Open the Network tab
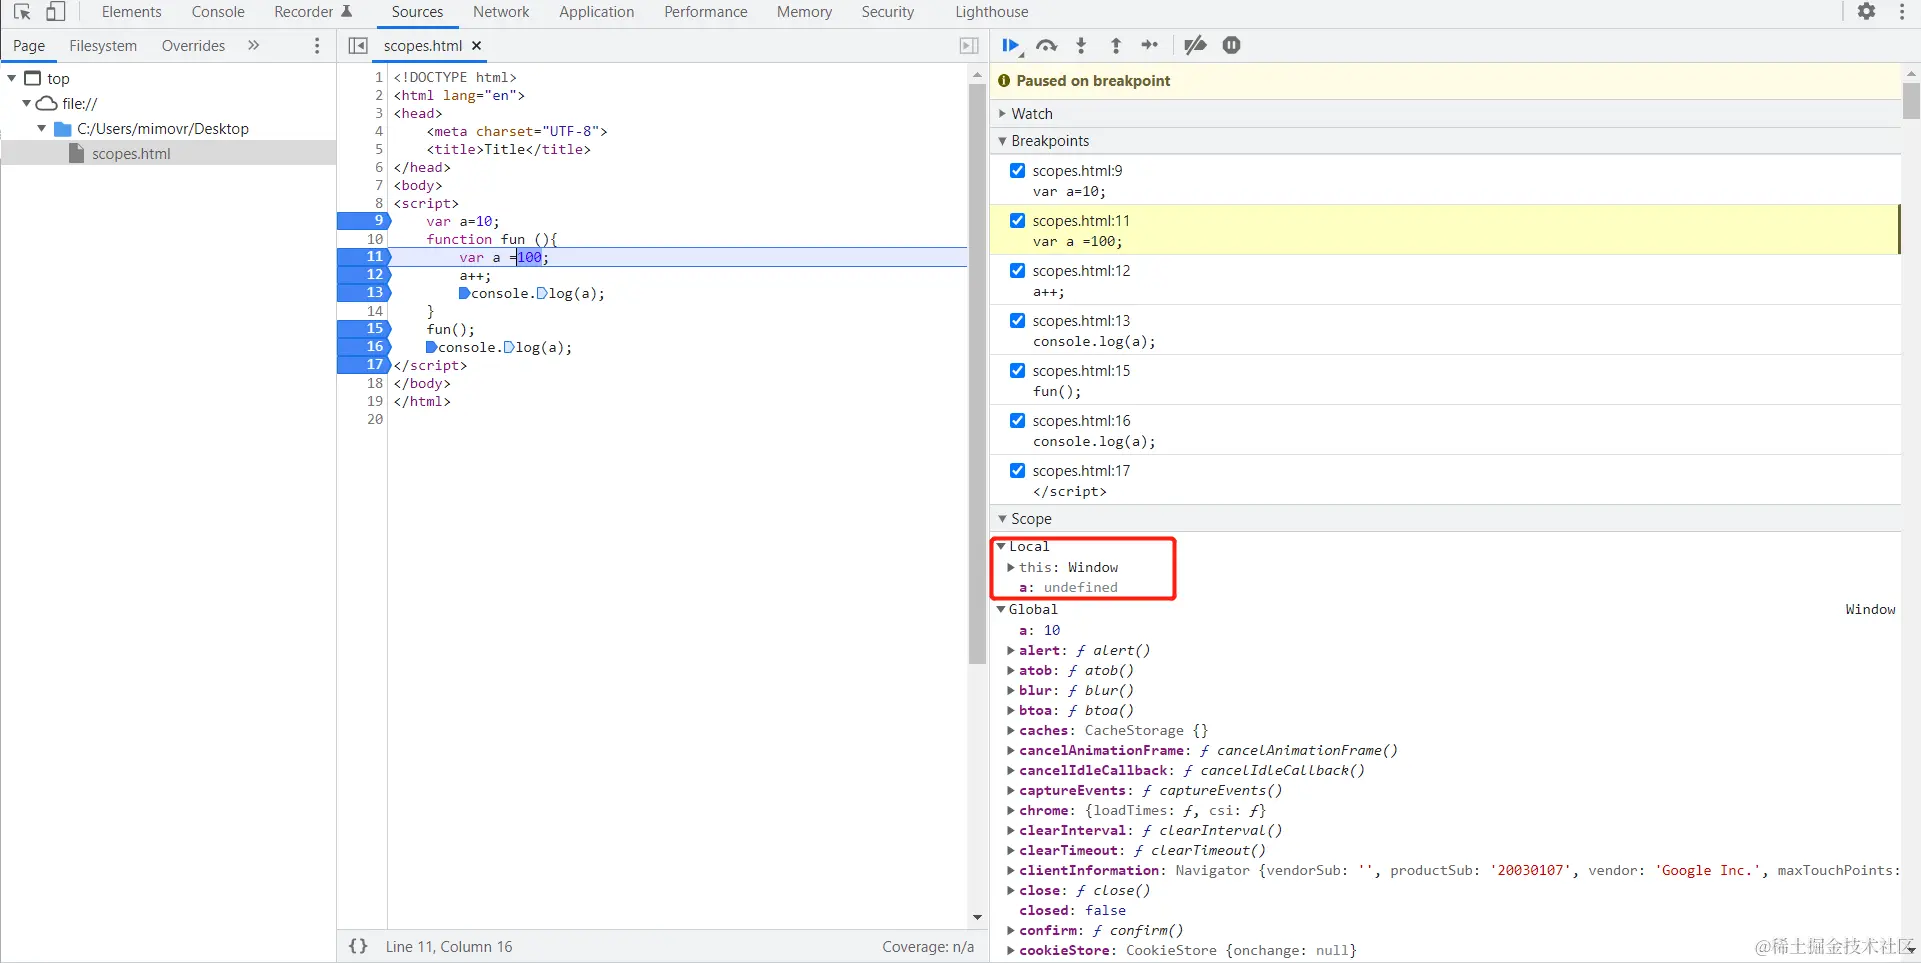 click(x=501, y=12)
